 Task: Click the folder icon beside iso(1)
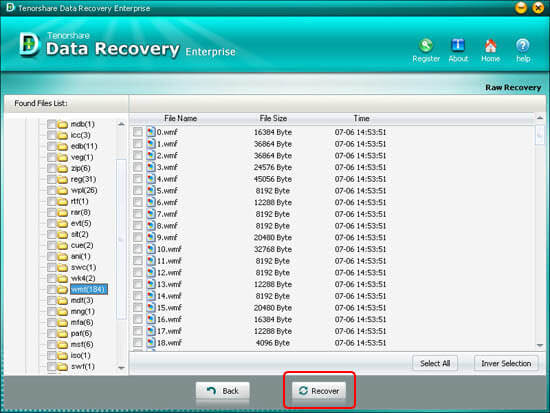pos(62,355)
